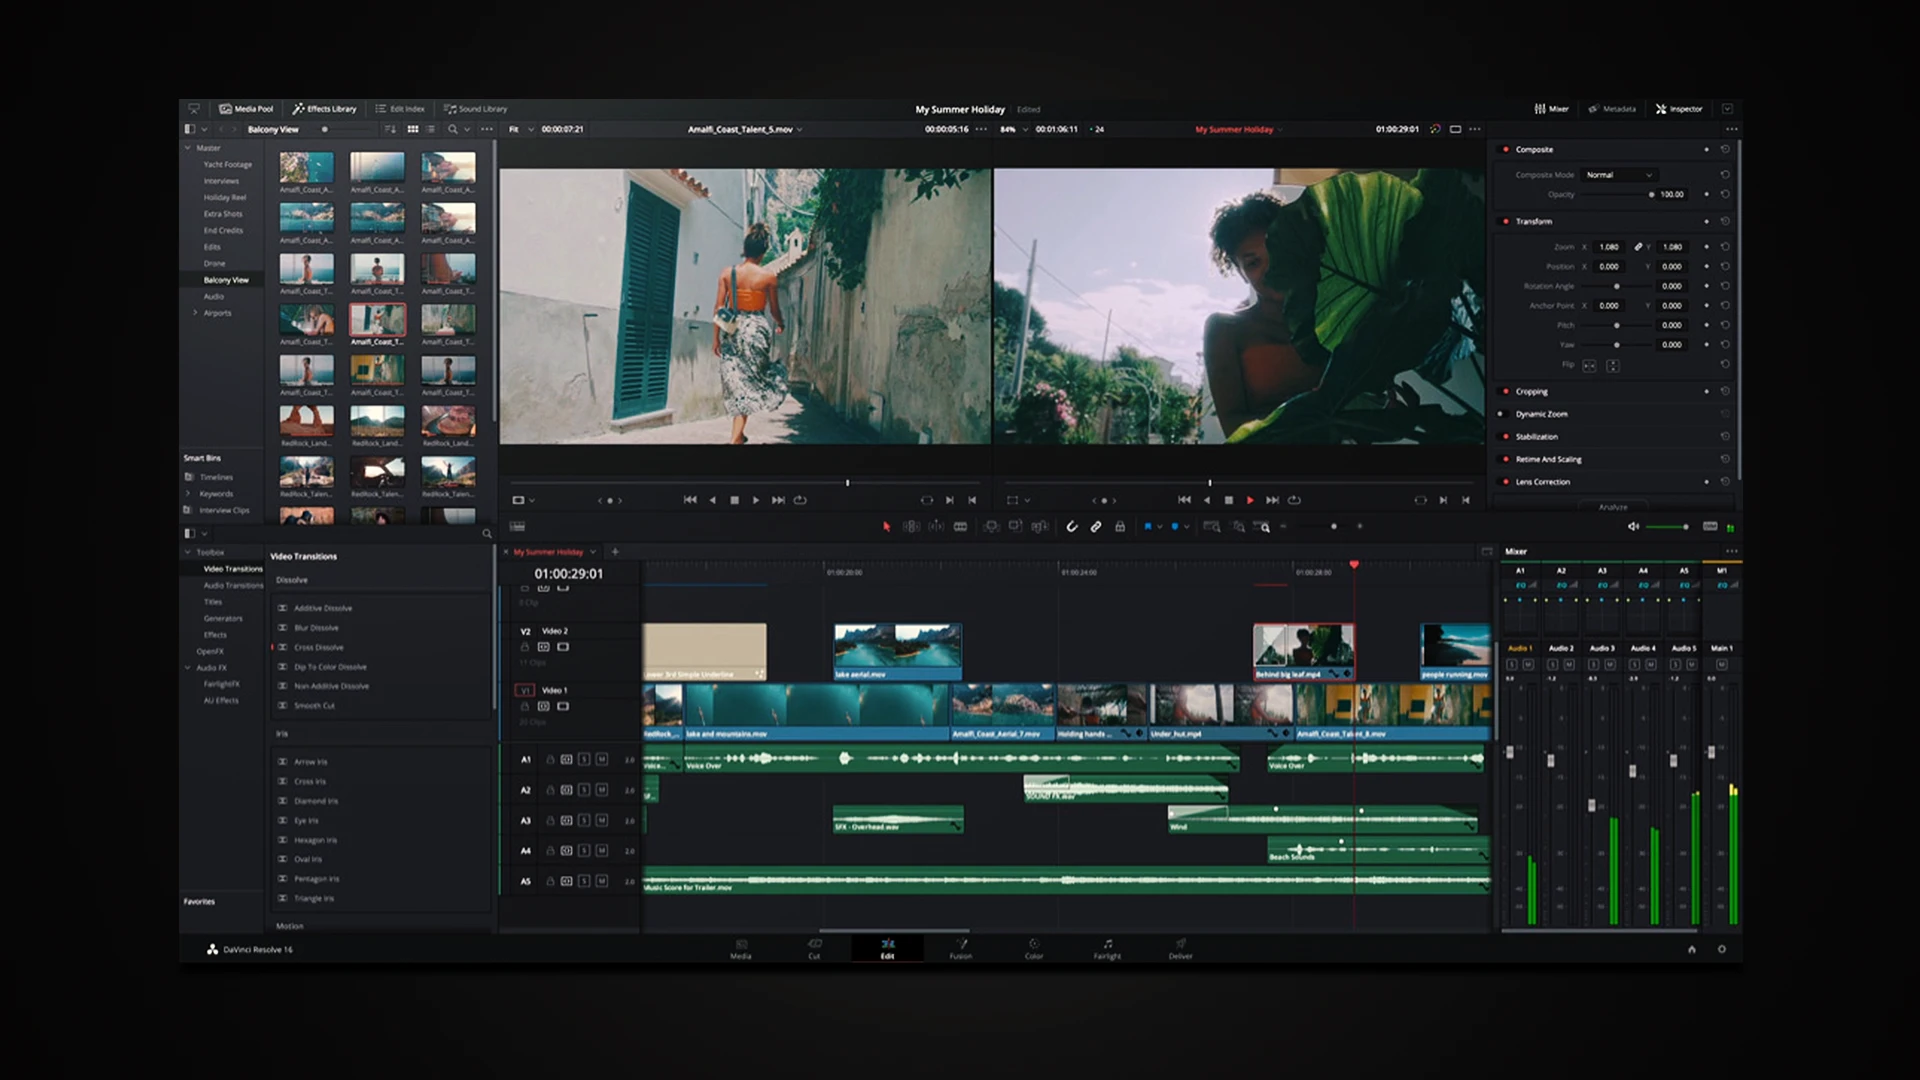Open the Edit Index panel
Viewport: 1920px width, 1080px height.
point(400,109)
